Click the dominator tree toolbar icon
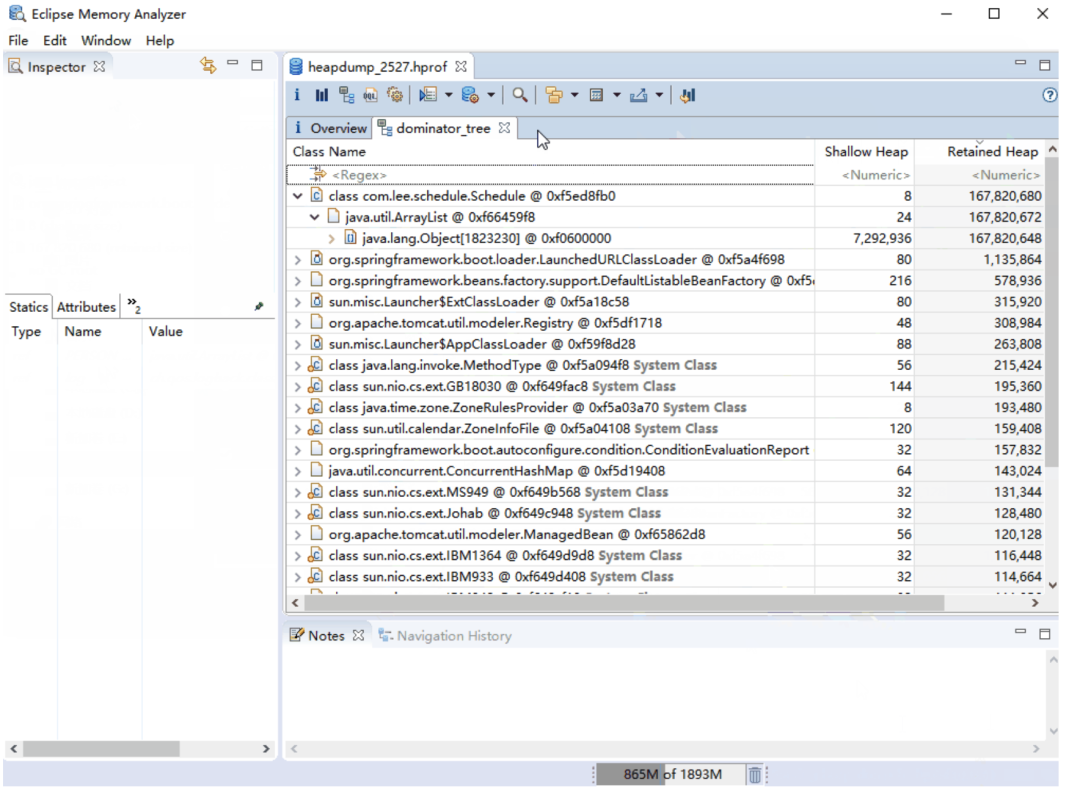Image resolution: width=1080 pixels, height=790 pixels. coord(346,95)
